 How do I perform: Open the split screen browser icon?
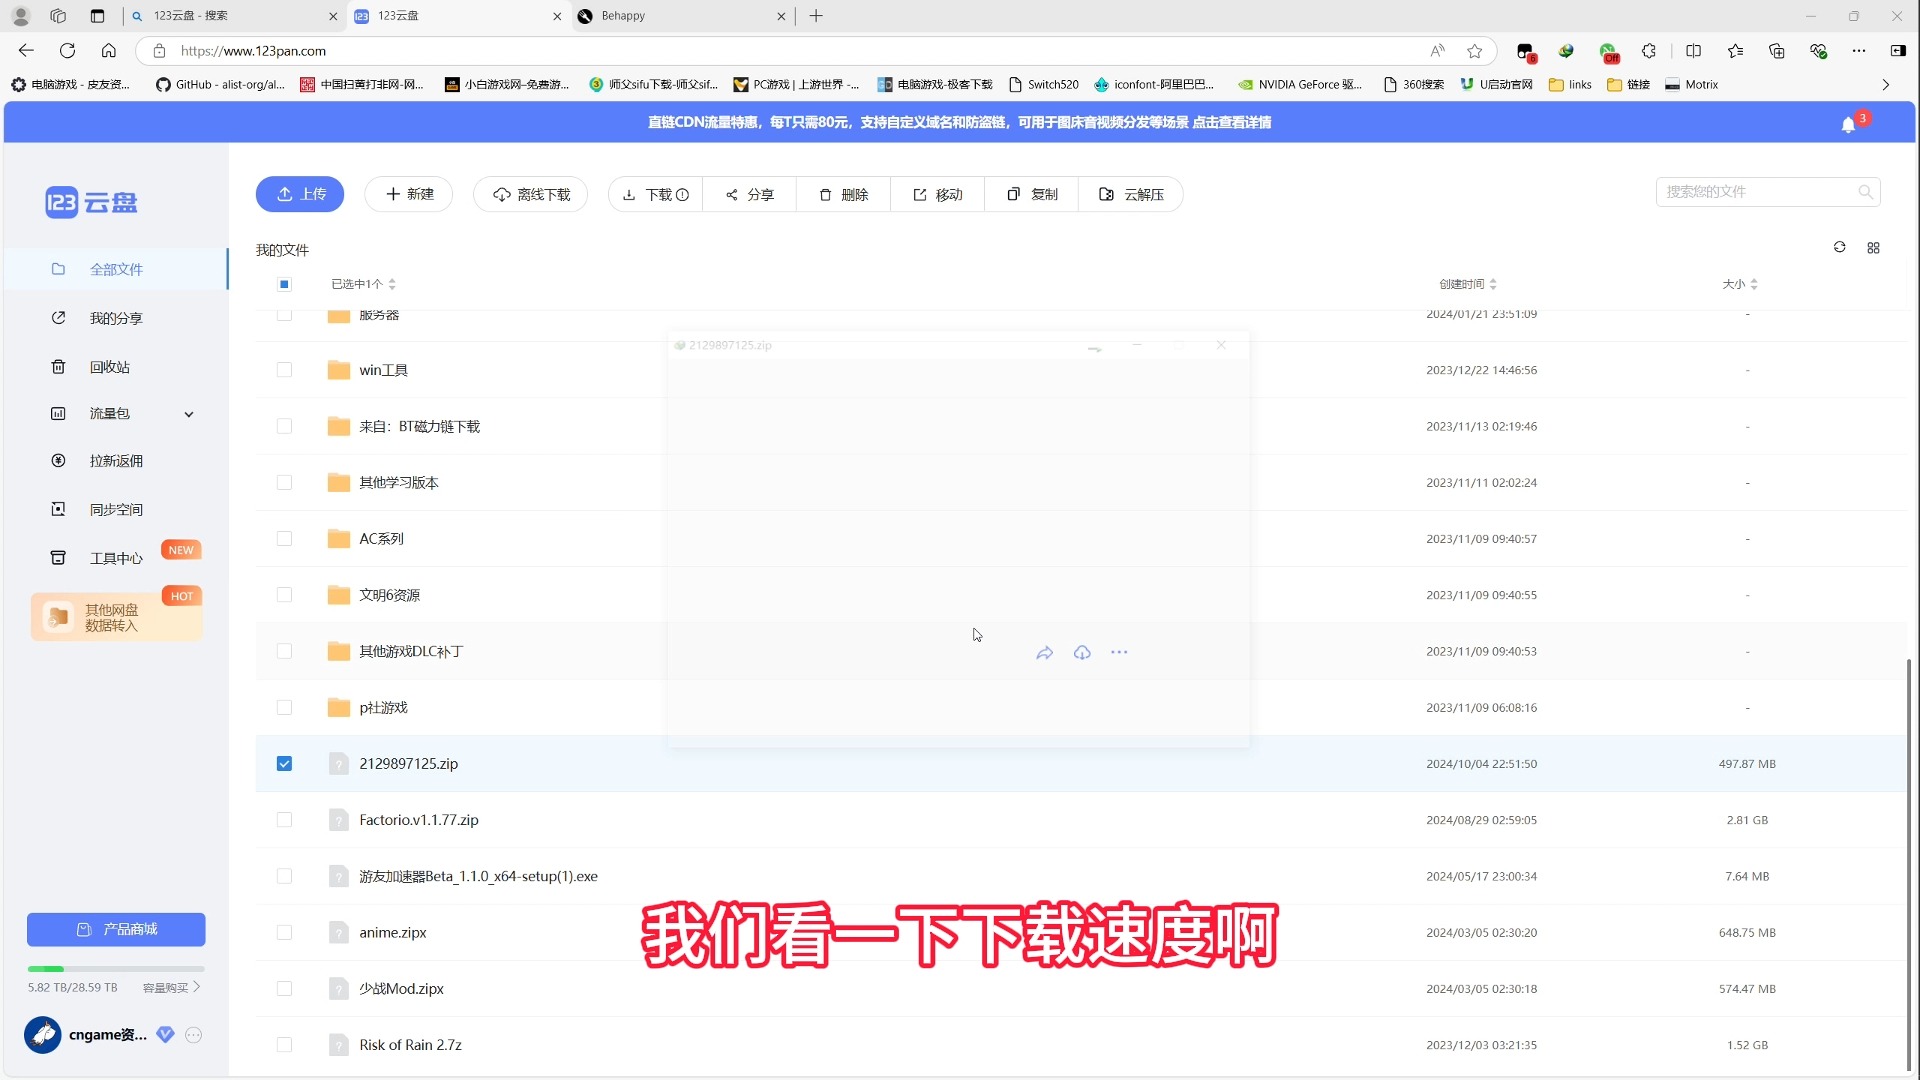tap(1693, 51)
